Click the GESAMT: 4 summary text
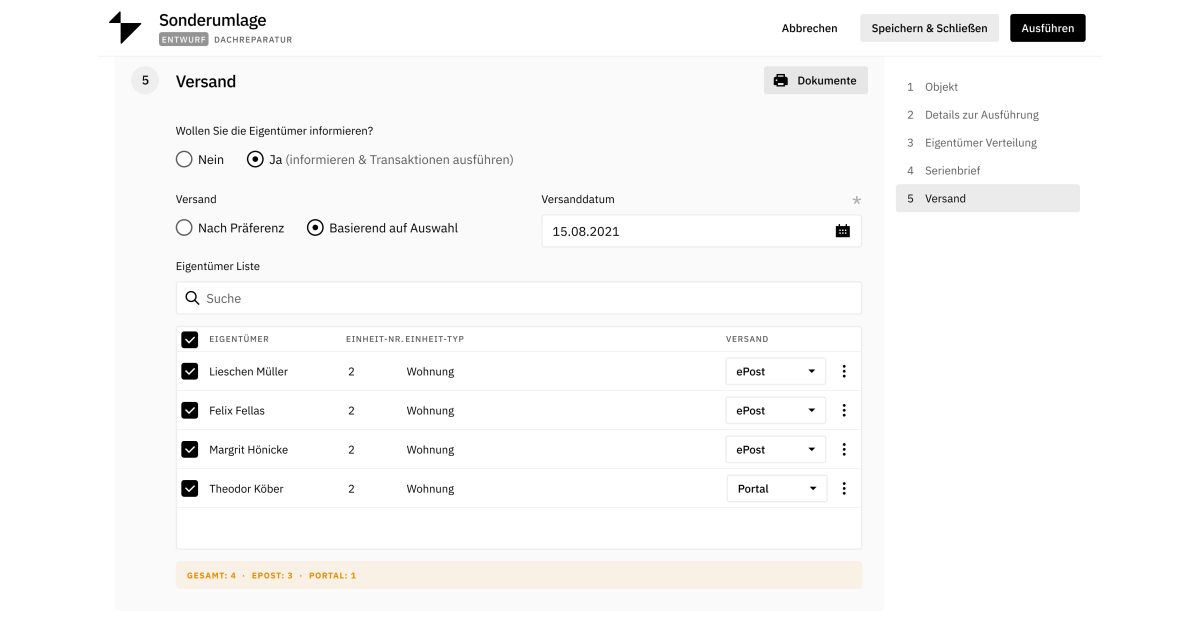Viewport: 1200px width, 628px height. click(x=212, y=575)
